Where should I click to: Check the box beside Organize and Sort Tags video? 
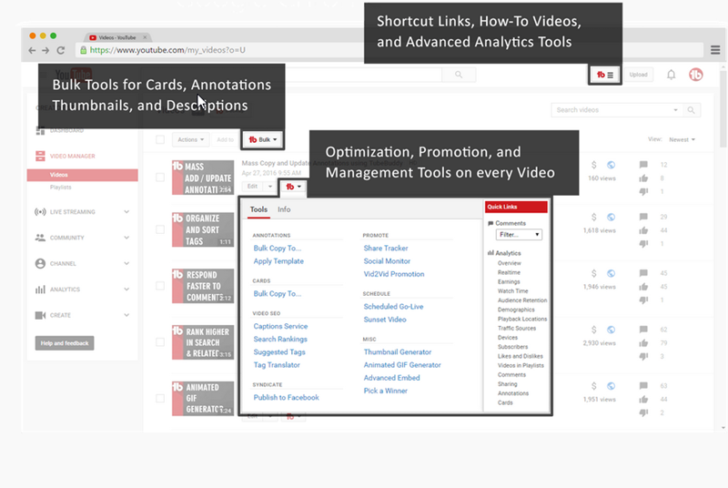160,231
